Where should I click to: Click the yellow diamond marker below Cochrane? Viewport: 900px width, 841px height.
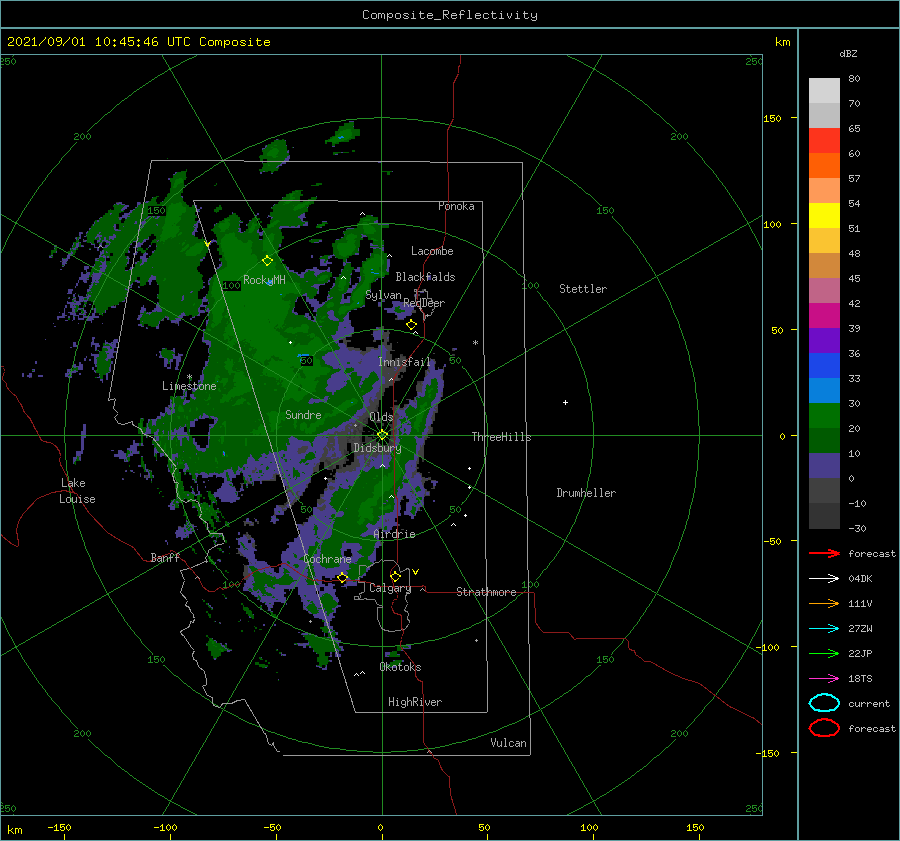pos(342,578)
